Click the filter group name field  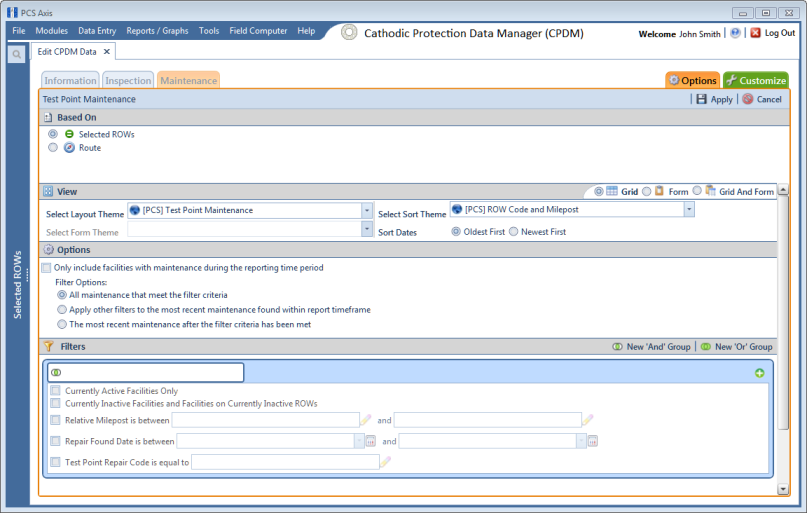146,373
